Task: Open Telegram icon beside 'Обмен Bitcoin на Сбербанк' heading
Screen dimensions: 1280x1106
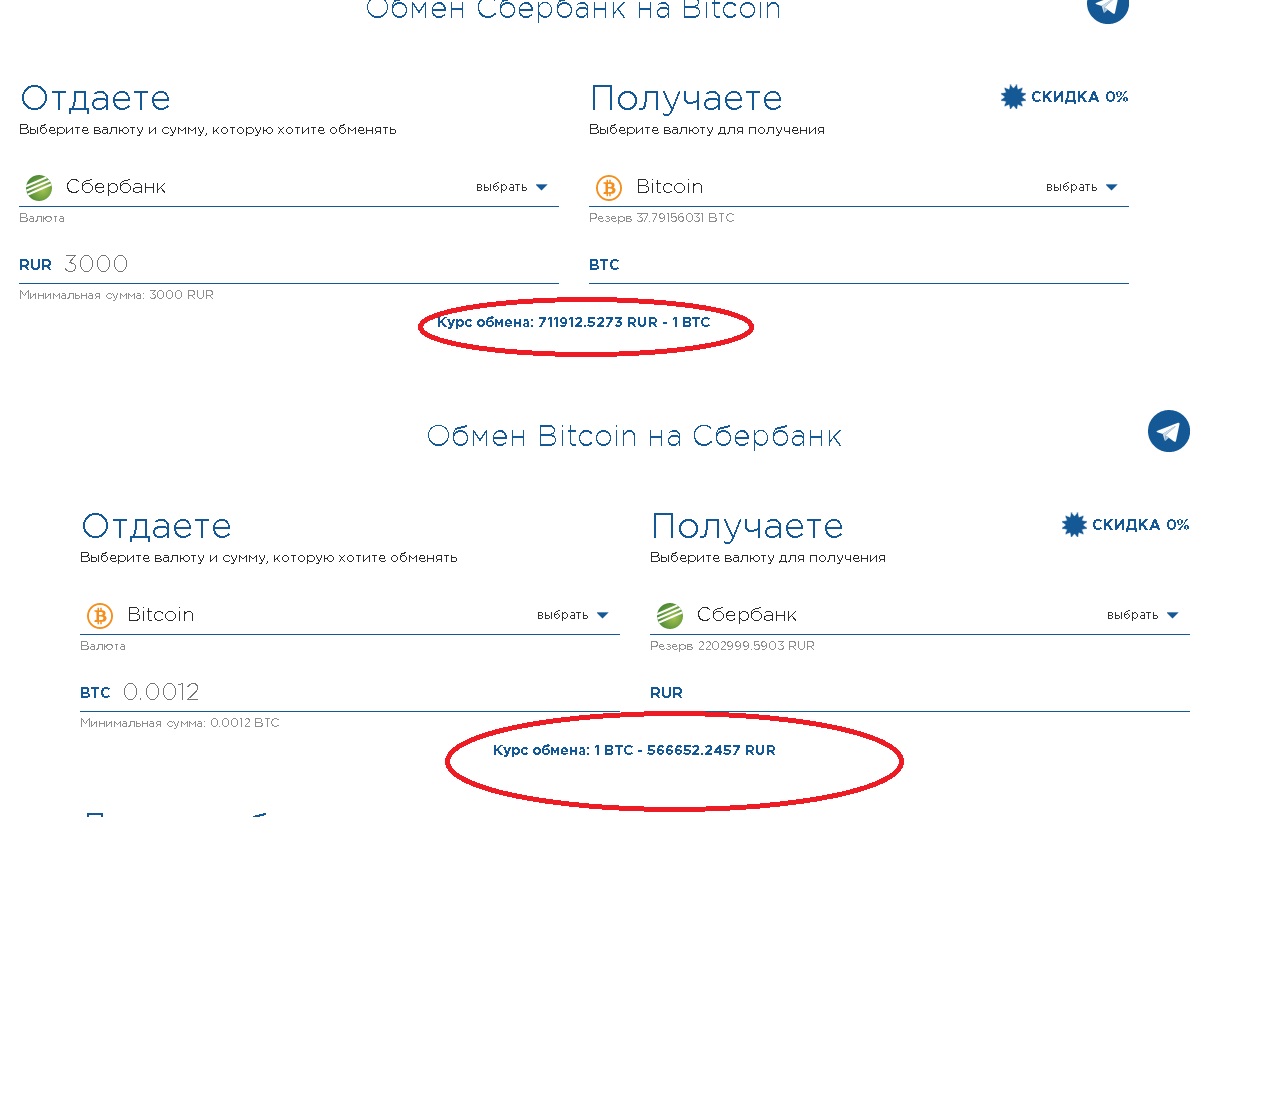Action: (1169, 431)
